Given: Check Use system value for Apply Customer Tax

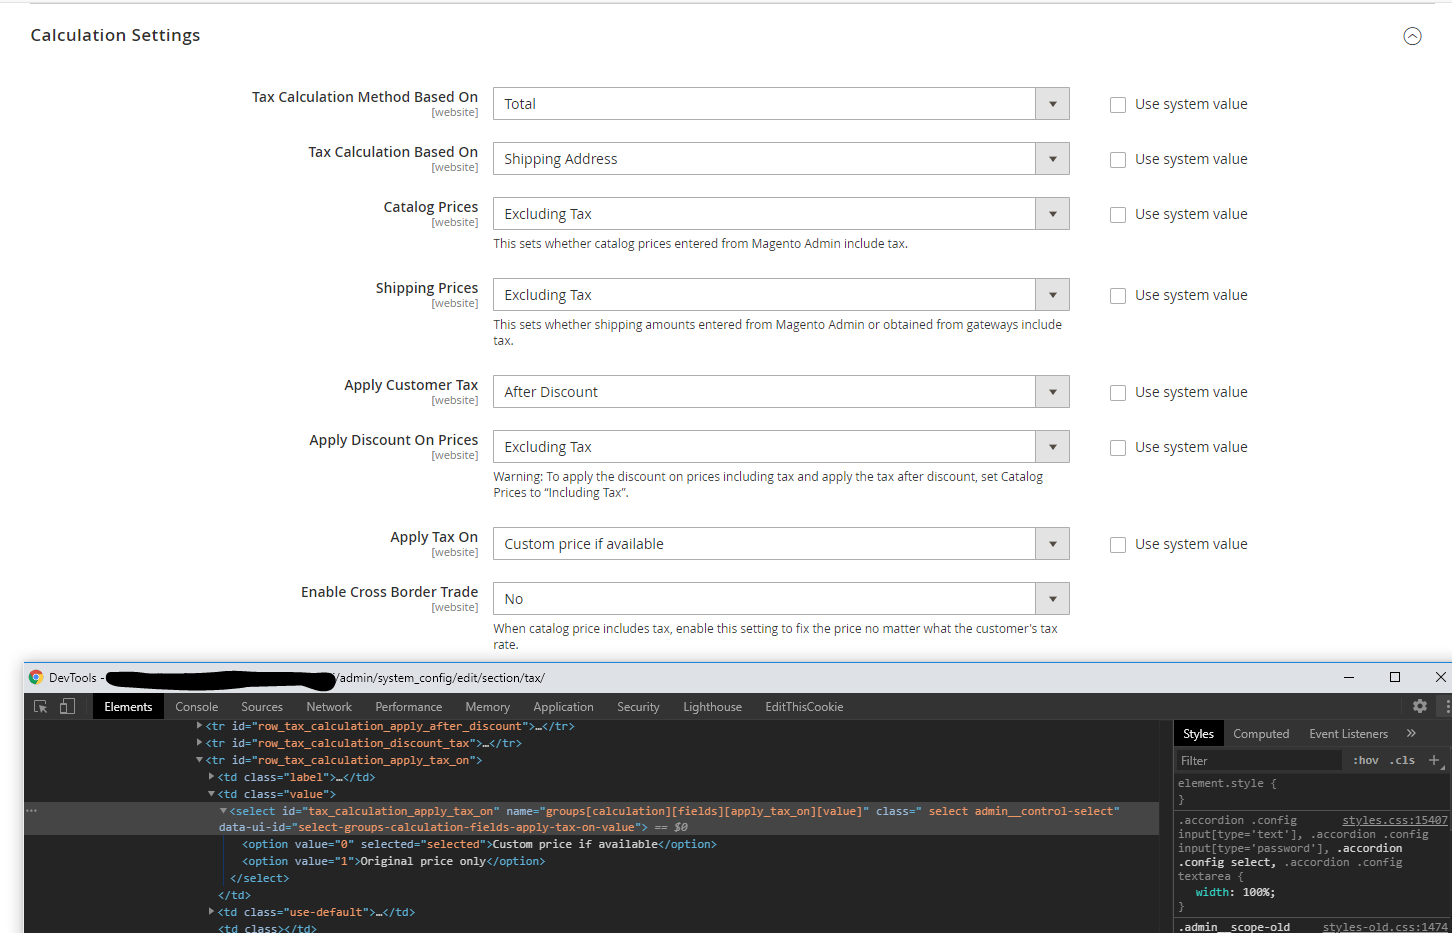Looking at the screenshot, I should point(1118,393).
